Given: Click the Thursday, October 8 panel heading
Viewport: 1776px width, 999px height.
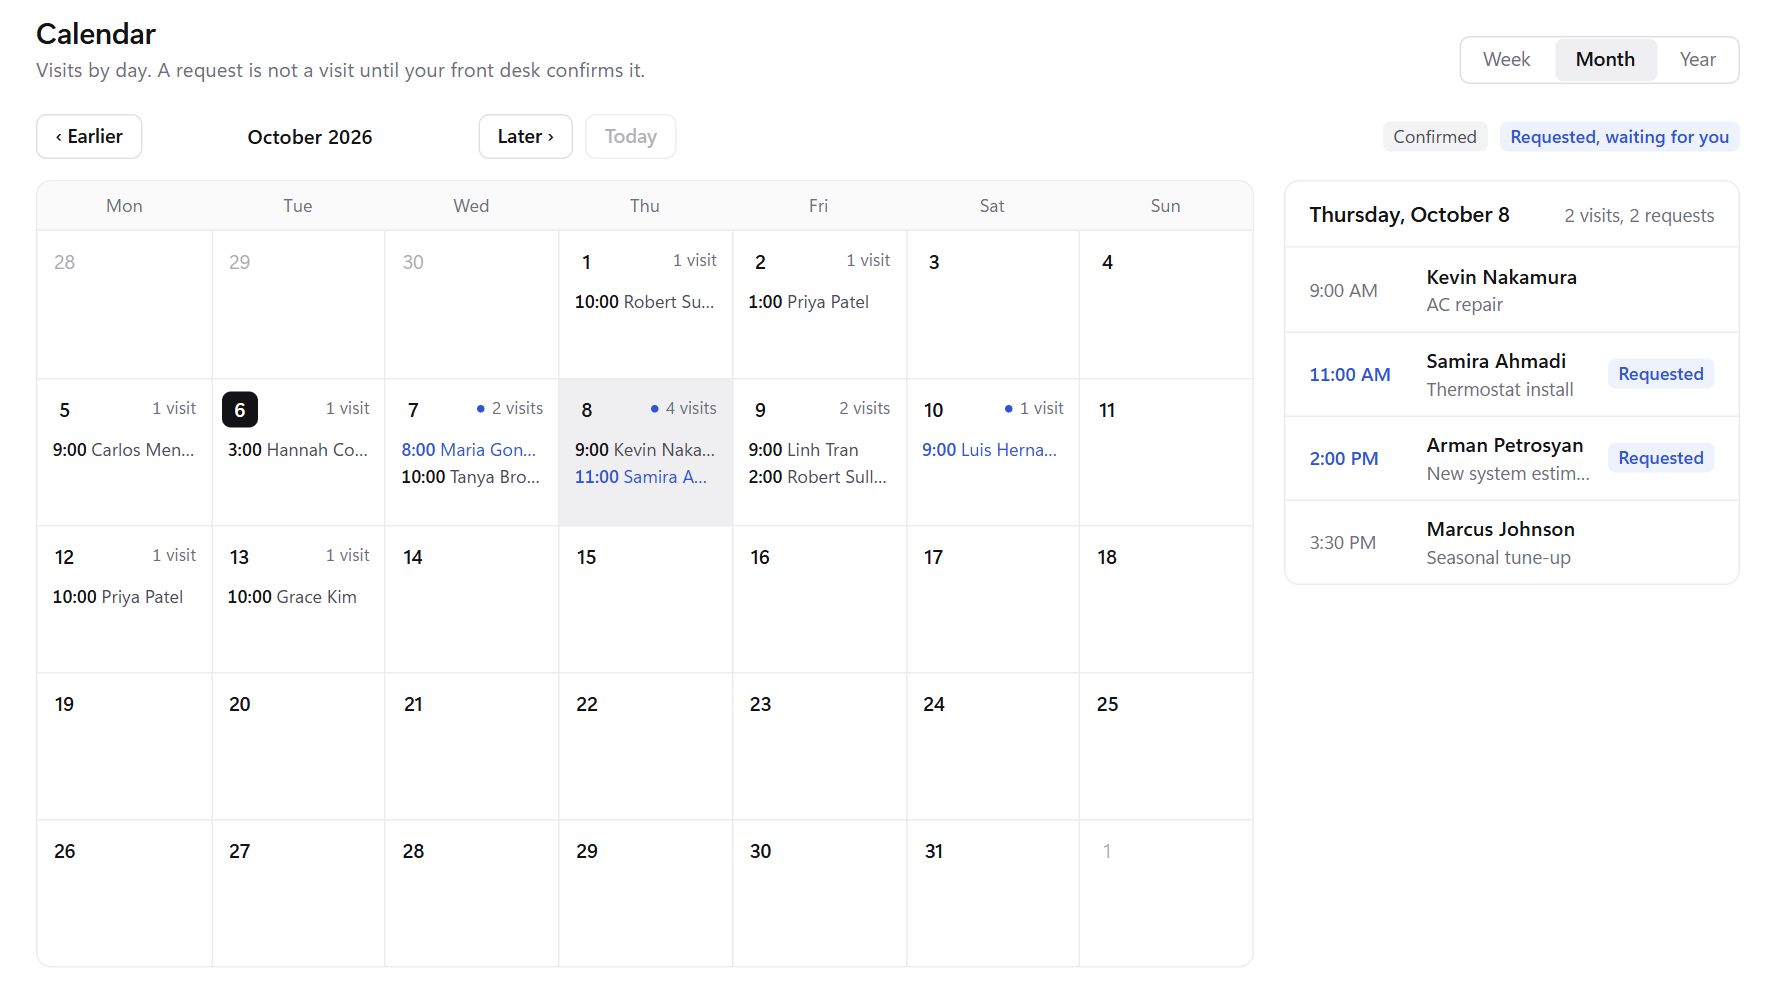Looking at the screenshot, I should point(1409,215).
